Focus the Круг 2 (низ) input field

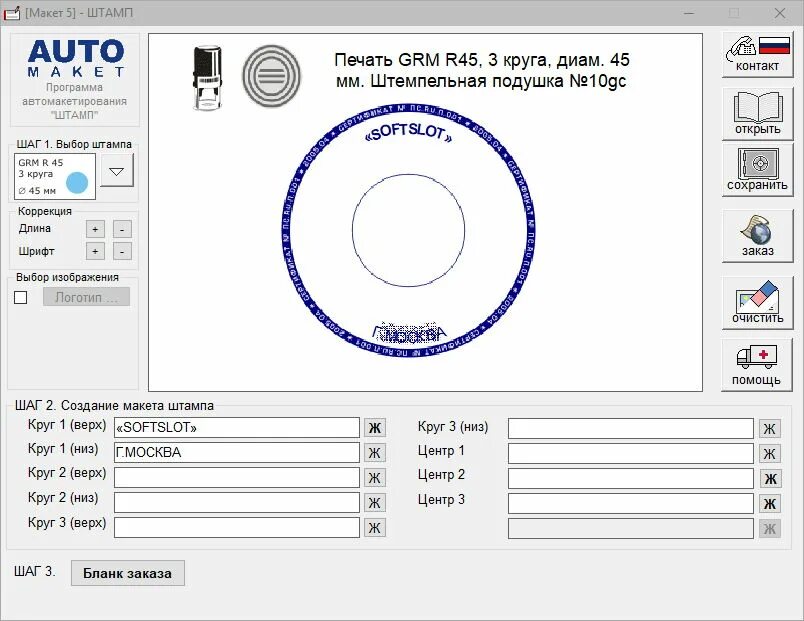[236, 503]
